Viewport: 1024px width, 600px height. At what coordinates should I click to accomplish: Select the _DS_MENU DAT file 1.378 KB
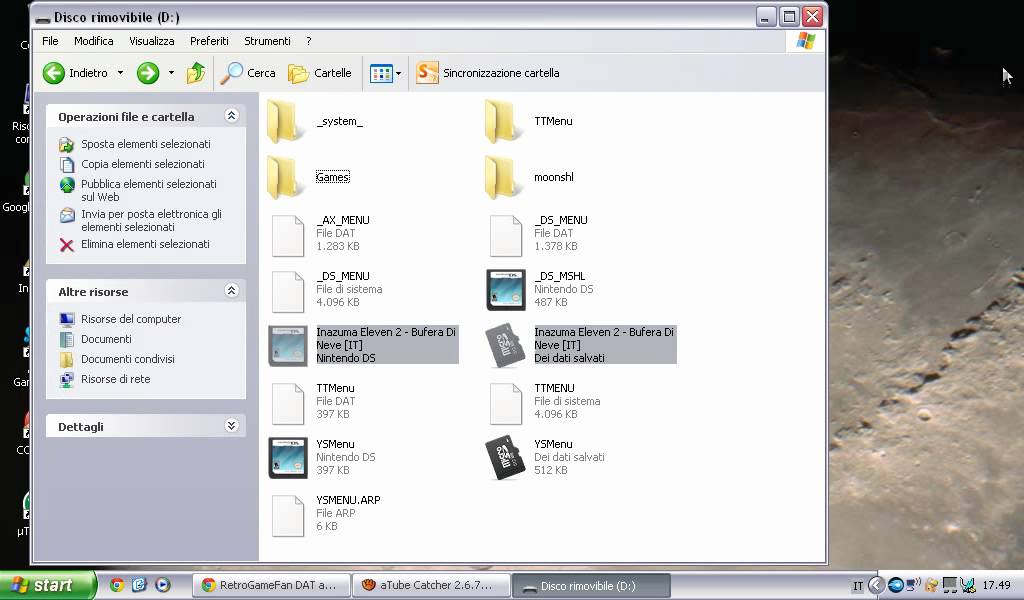506,236
